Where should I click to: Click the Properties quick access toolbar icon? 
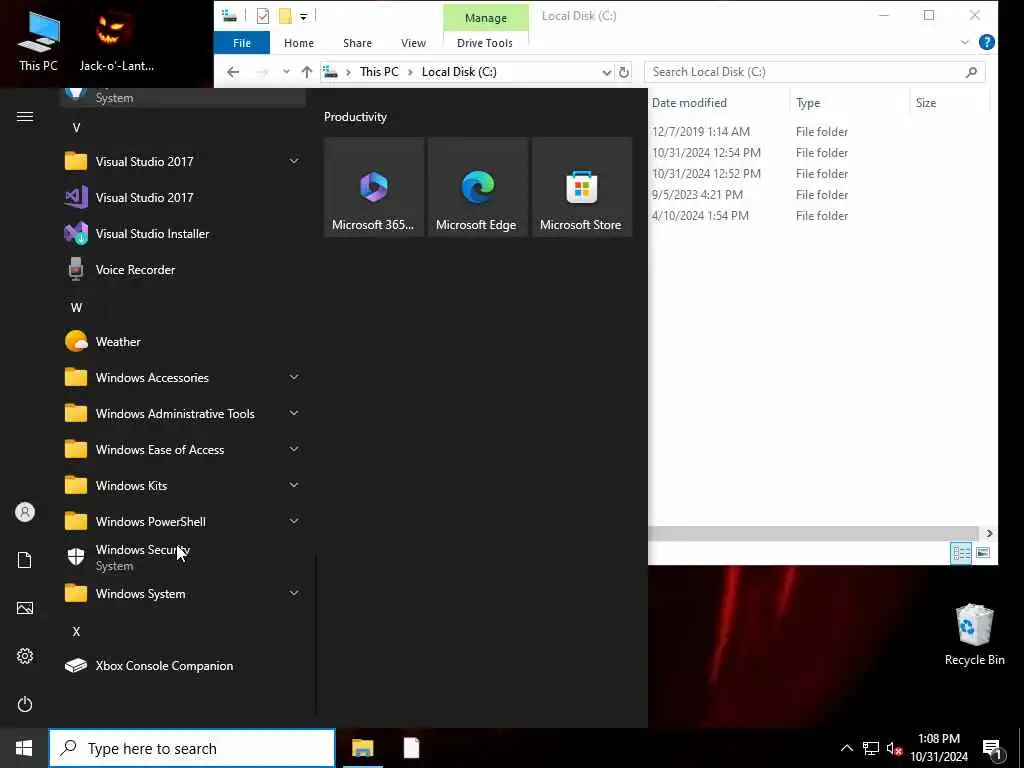click(263, 16)
